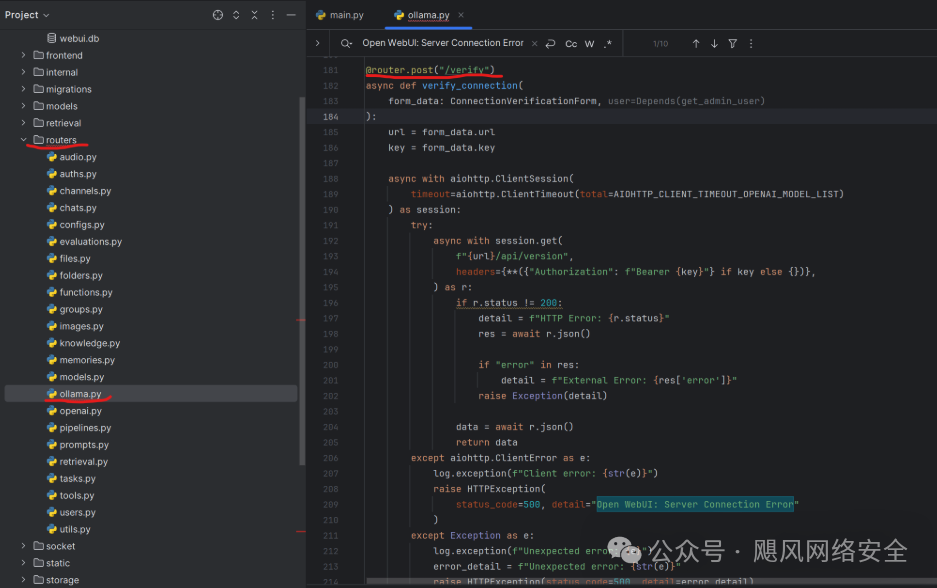Open evaluations.py file
The height and width of the screenshot is (588, 937).
click(84, 241)
